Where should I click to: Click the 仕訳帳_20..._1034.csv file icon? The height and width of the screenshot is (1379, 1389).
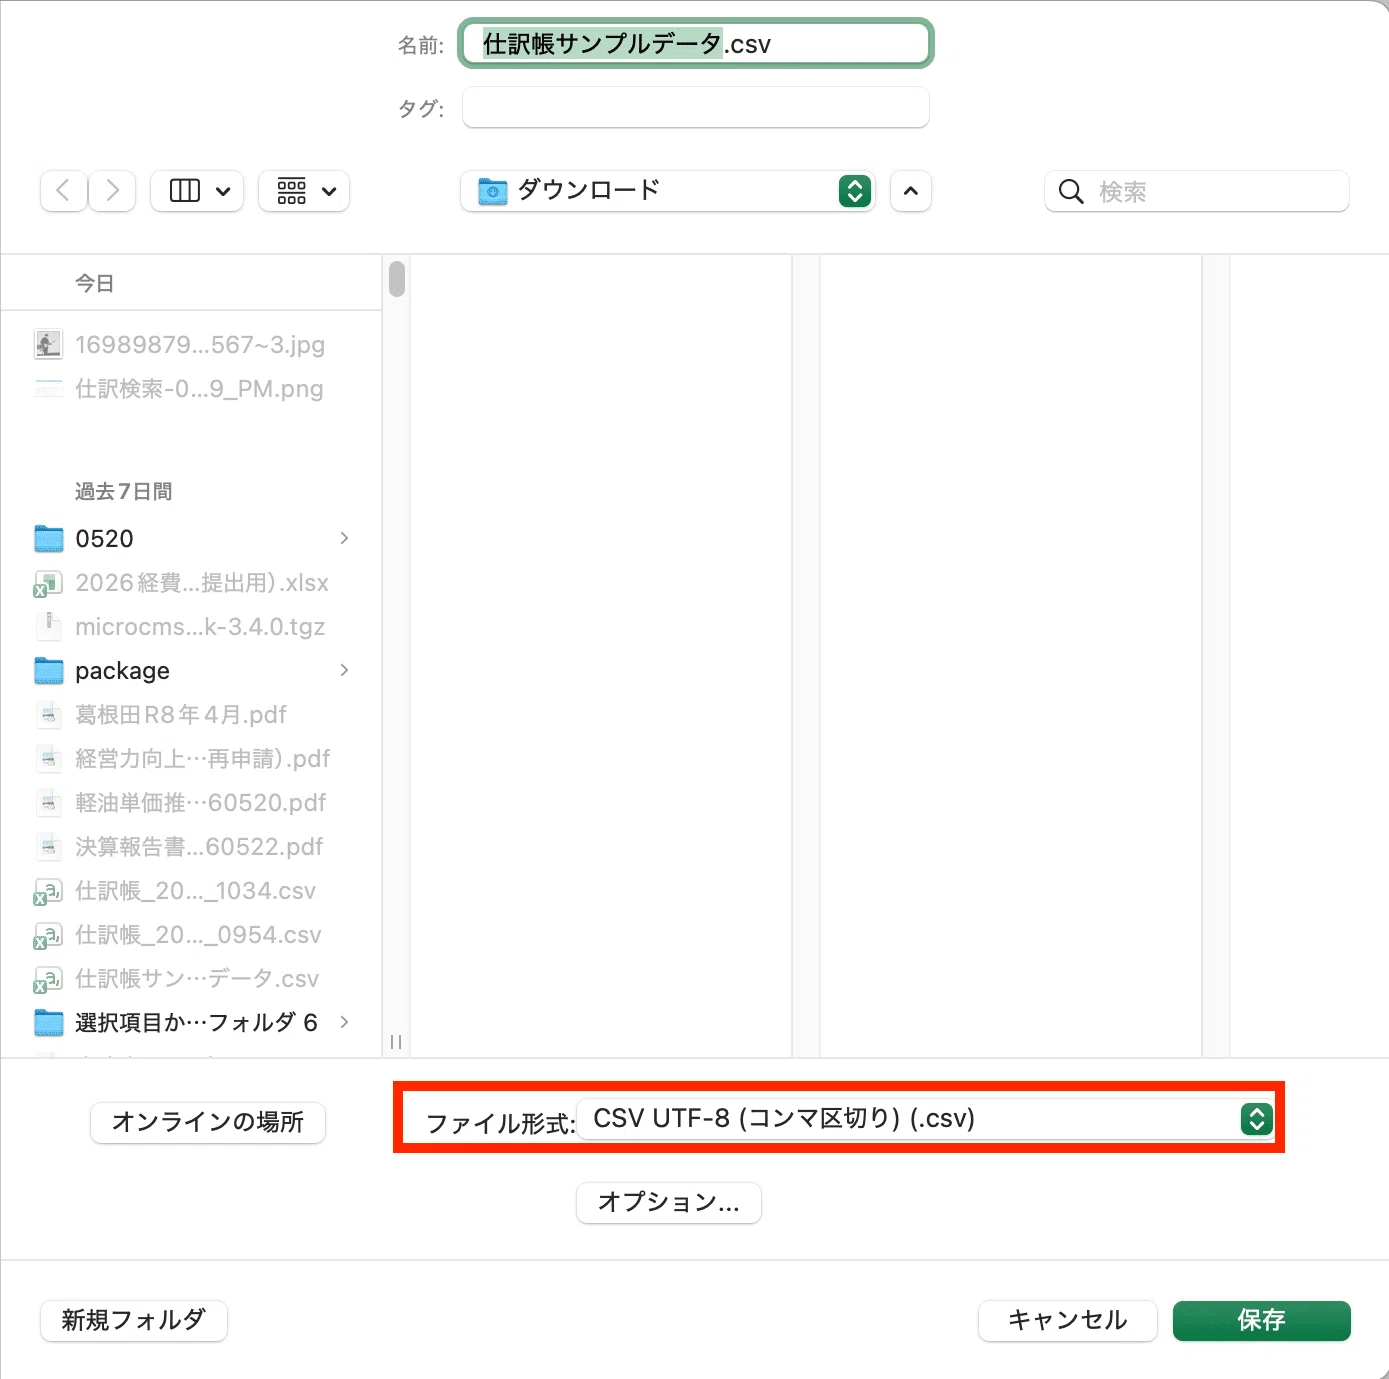tap(48, 892)
